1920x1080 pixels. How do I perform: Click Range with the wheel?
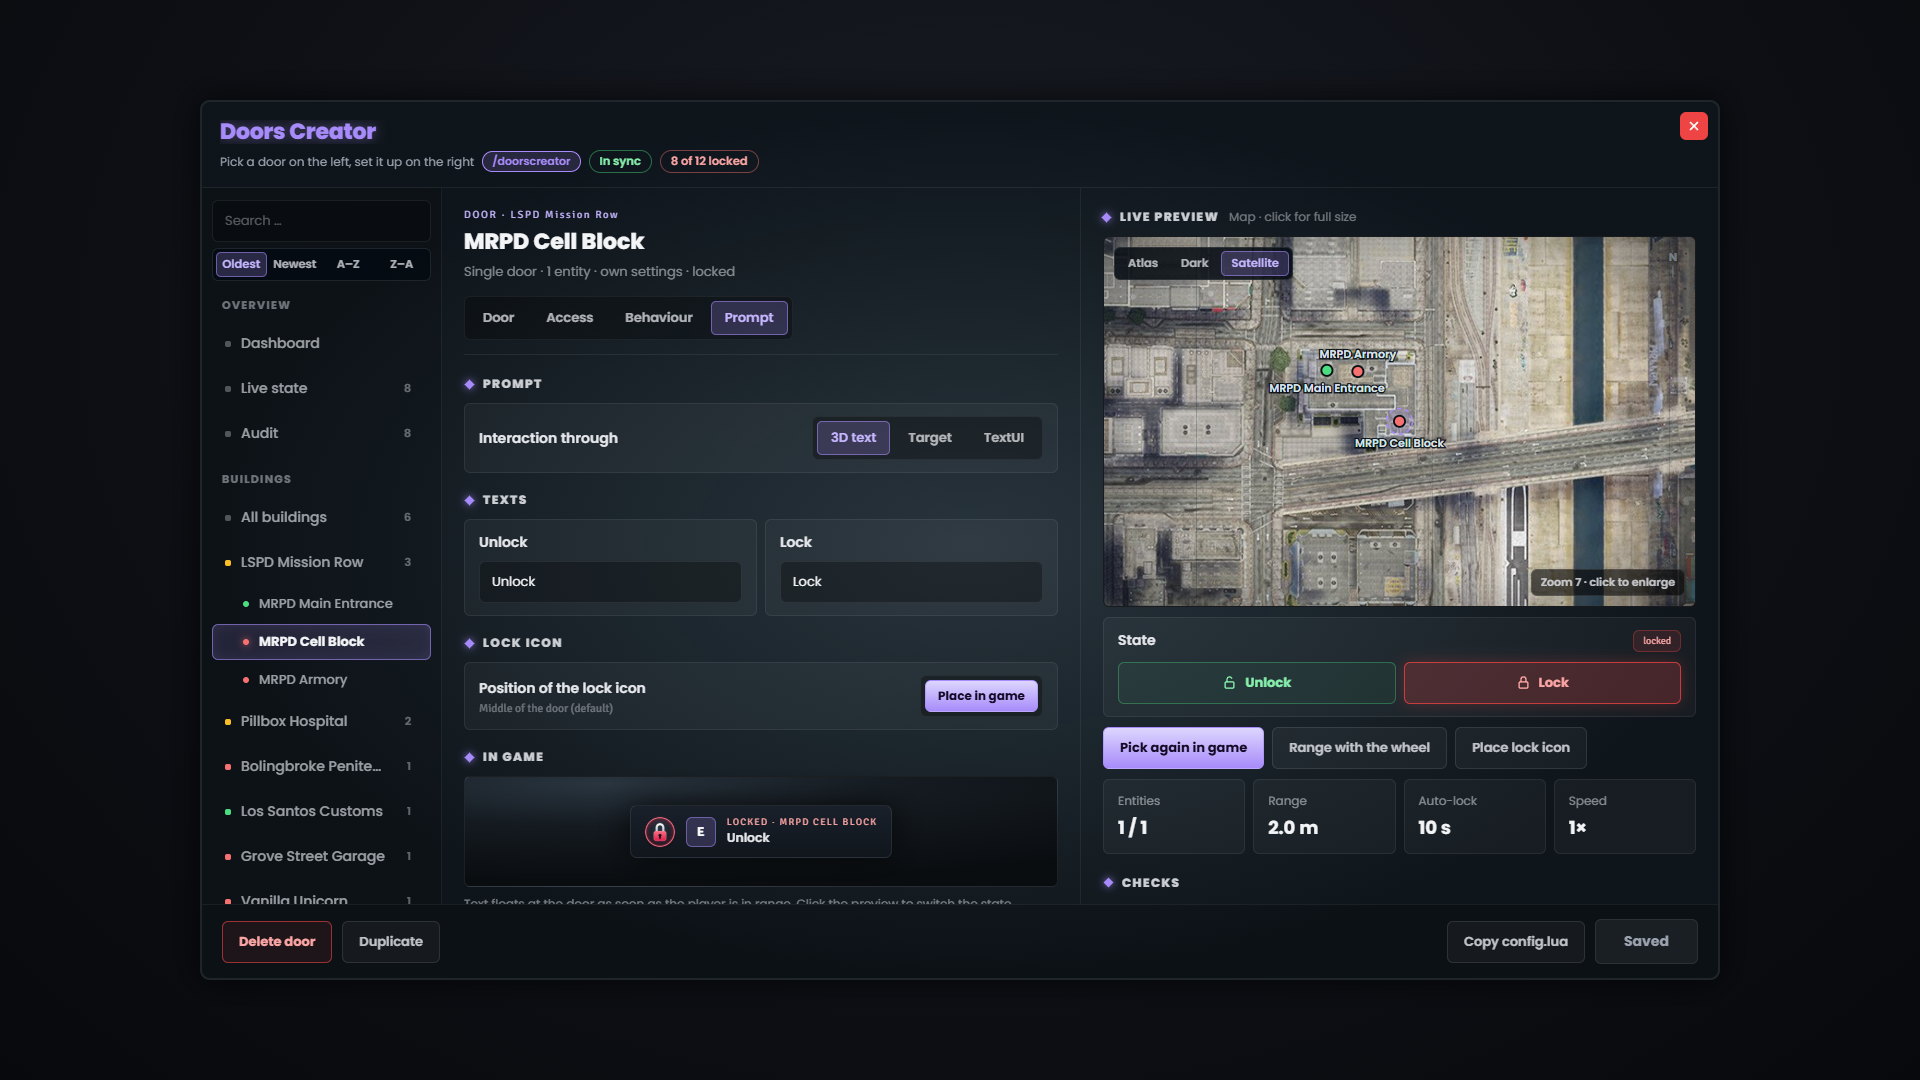(1358, 748)
